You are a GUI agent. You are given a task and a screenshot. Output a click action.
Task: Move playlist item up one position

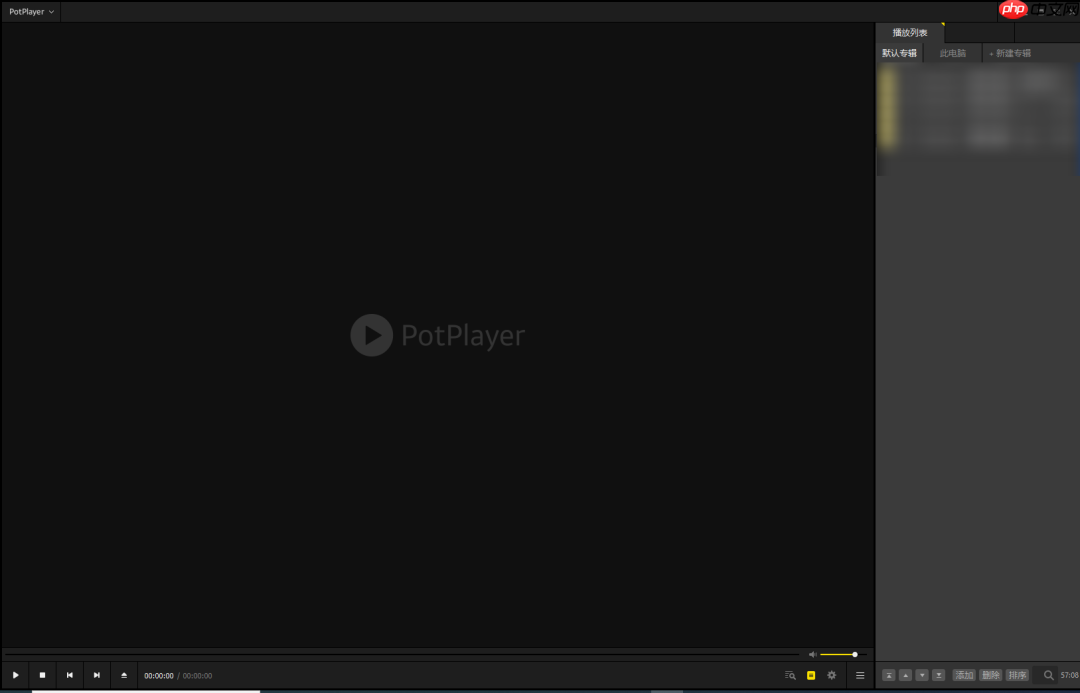[905, 675]
